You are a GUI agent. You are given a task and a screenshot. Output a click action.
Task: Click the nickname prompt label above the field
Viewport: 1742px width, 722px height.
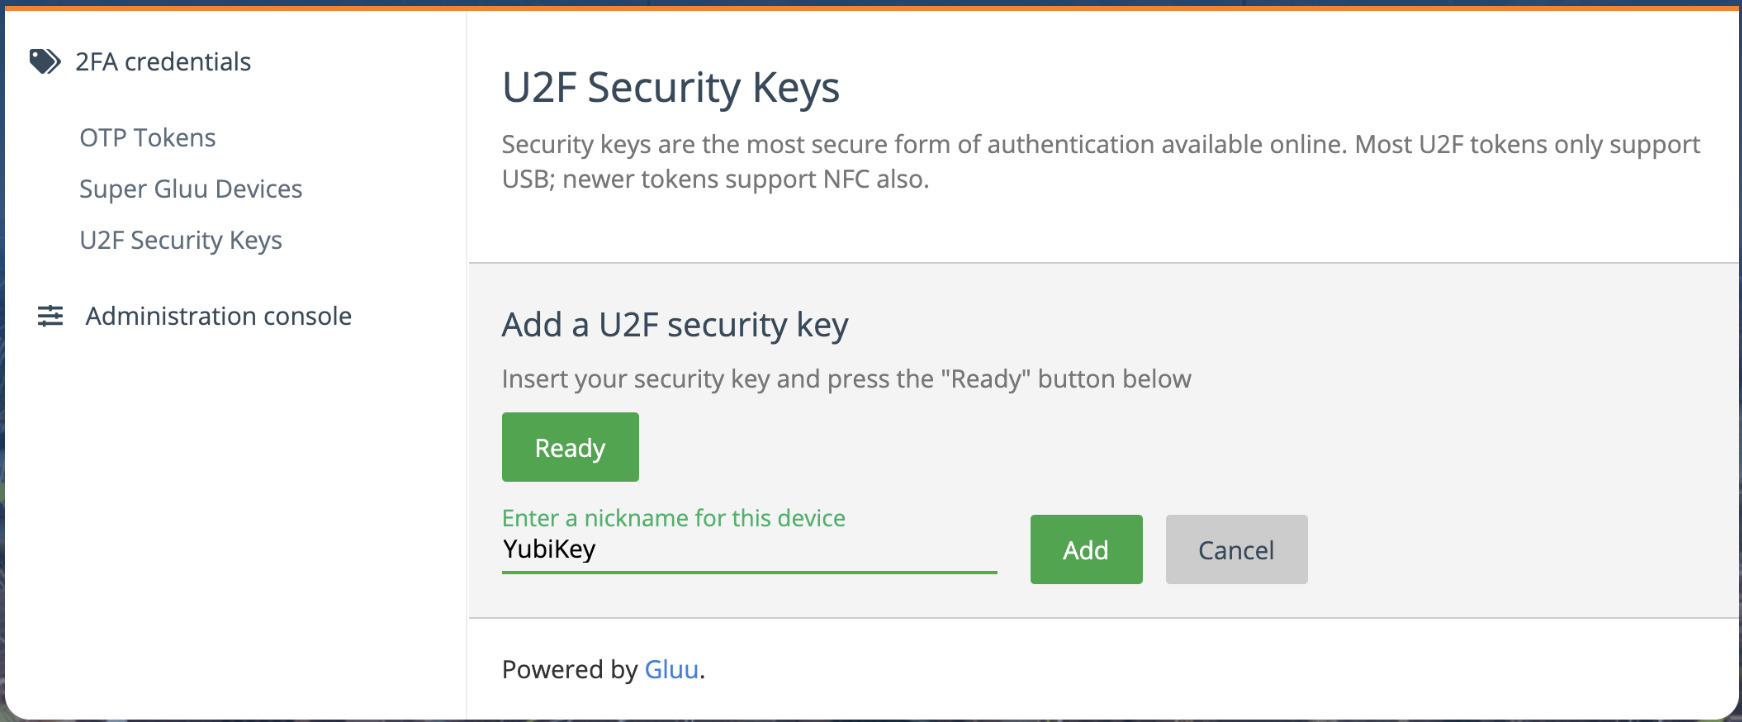(x=673, y=518)
